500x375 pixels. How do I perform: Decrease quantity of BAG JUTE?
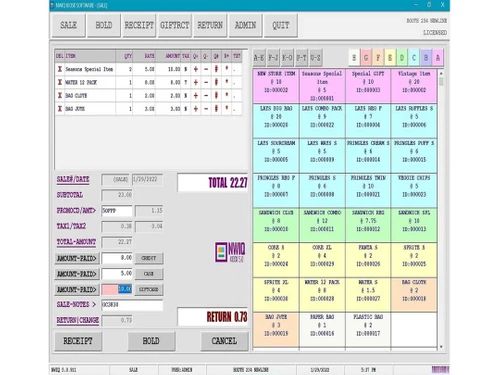(206, 109)
